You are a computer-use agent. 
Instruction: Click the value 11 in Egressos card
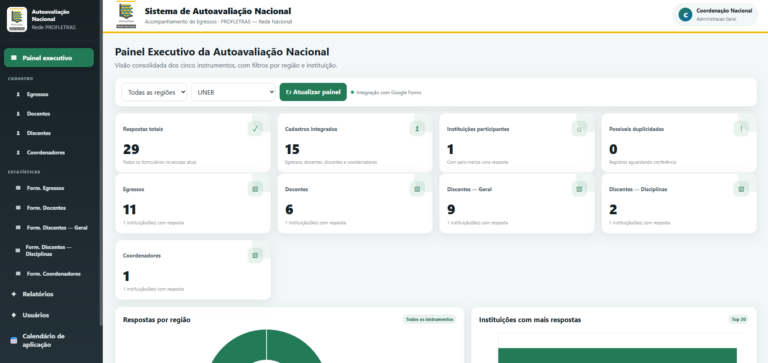click(130, 210)
